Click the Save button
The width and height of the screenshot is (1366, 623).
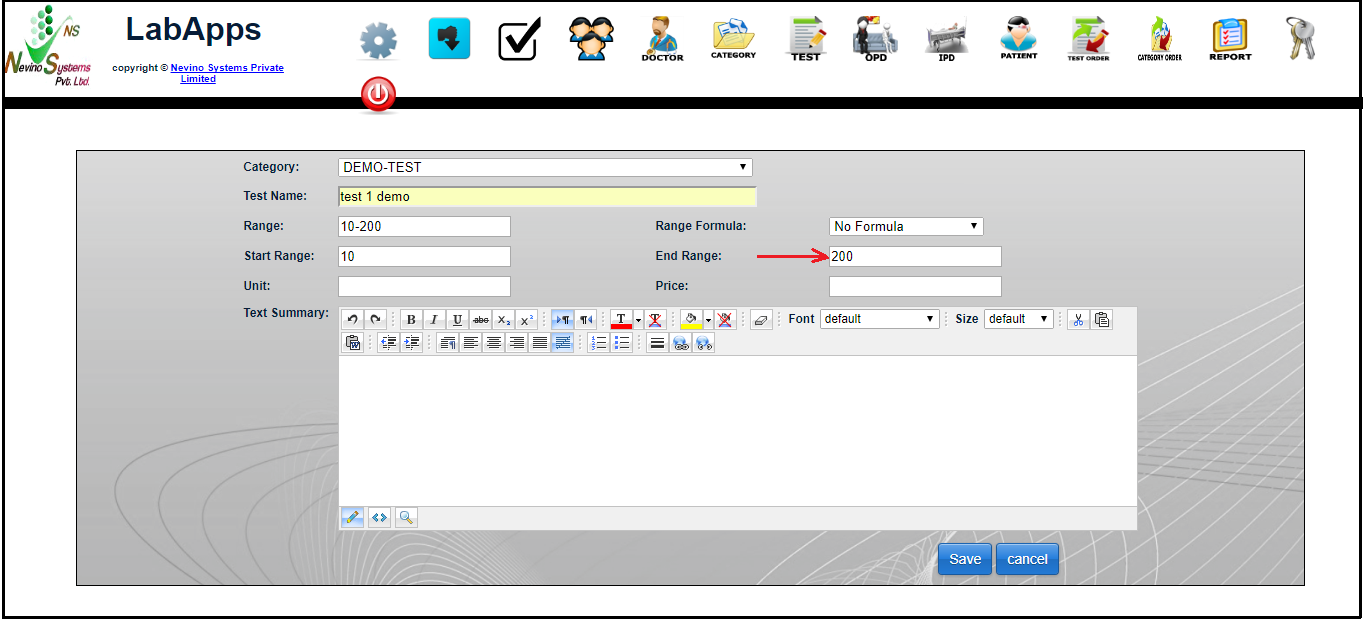[964, 559]
